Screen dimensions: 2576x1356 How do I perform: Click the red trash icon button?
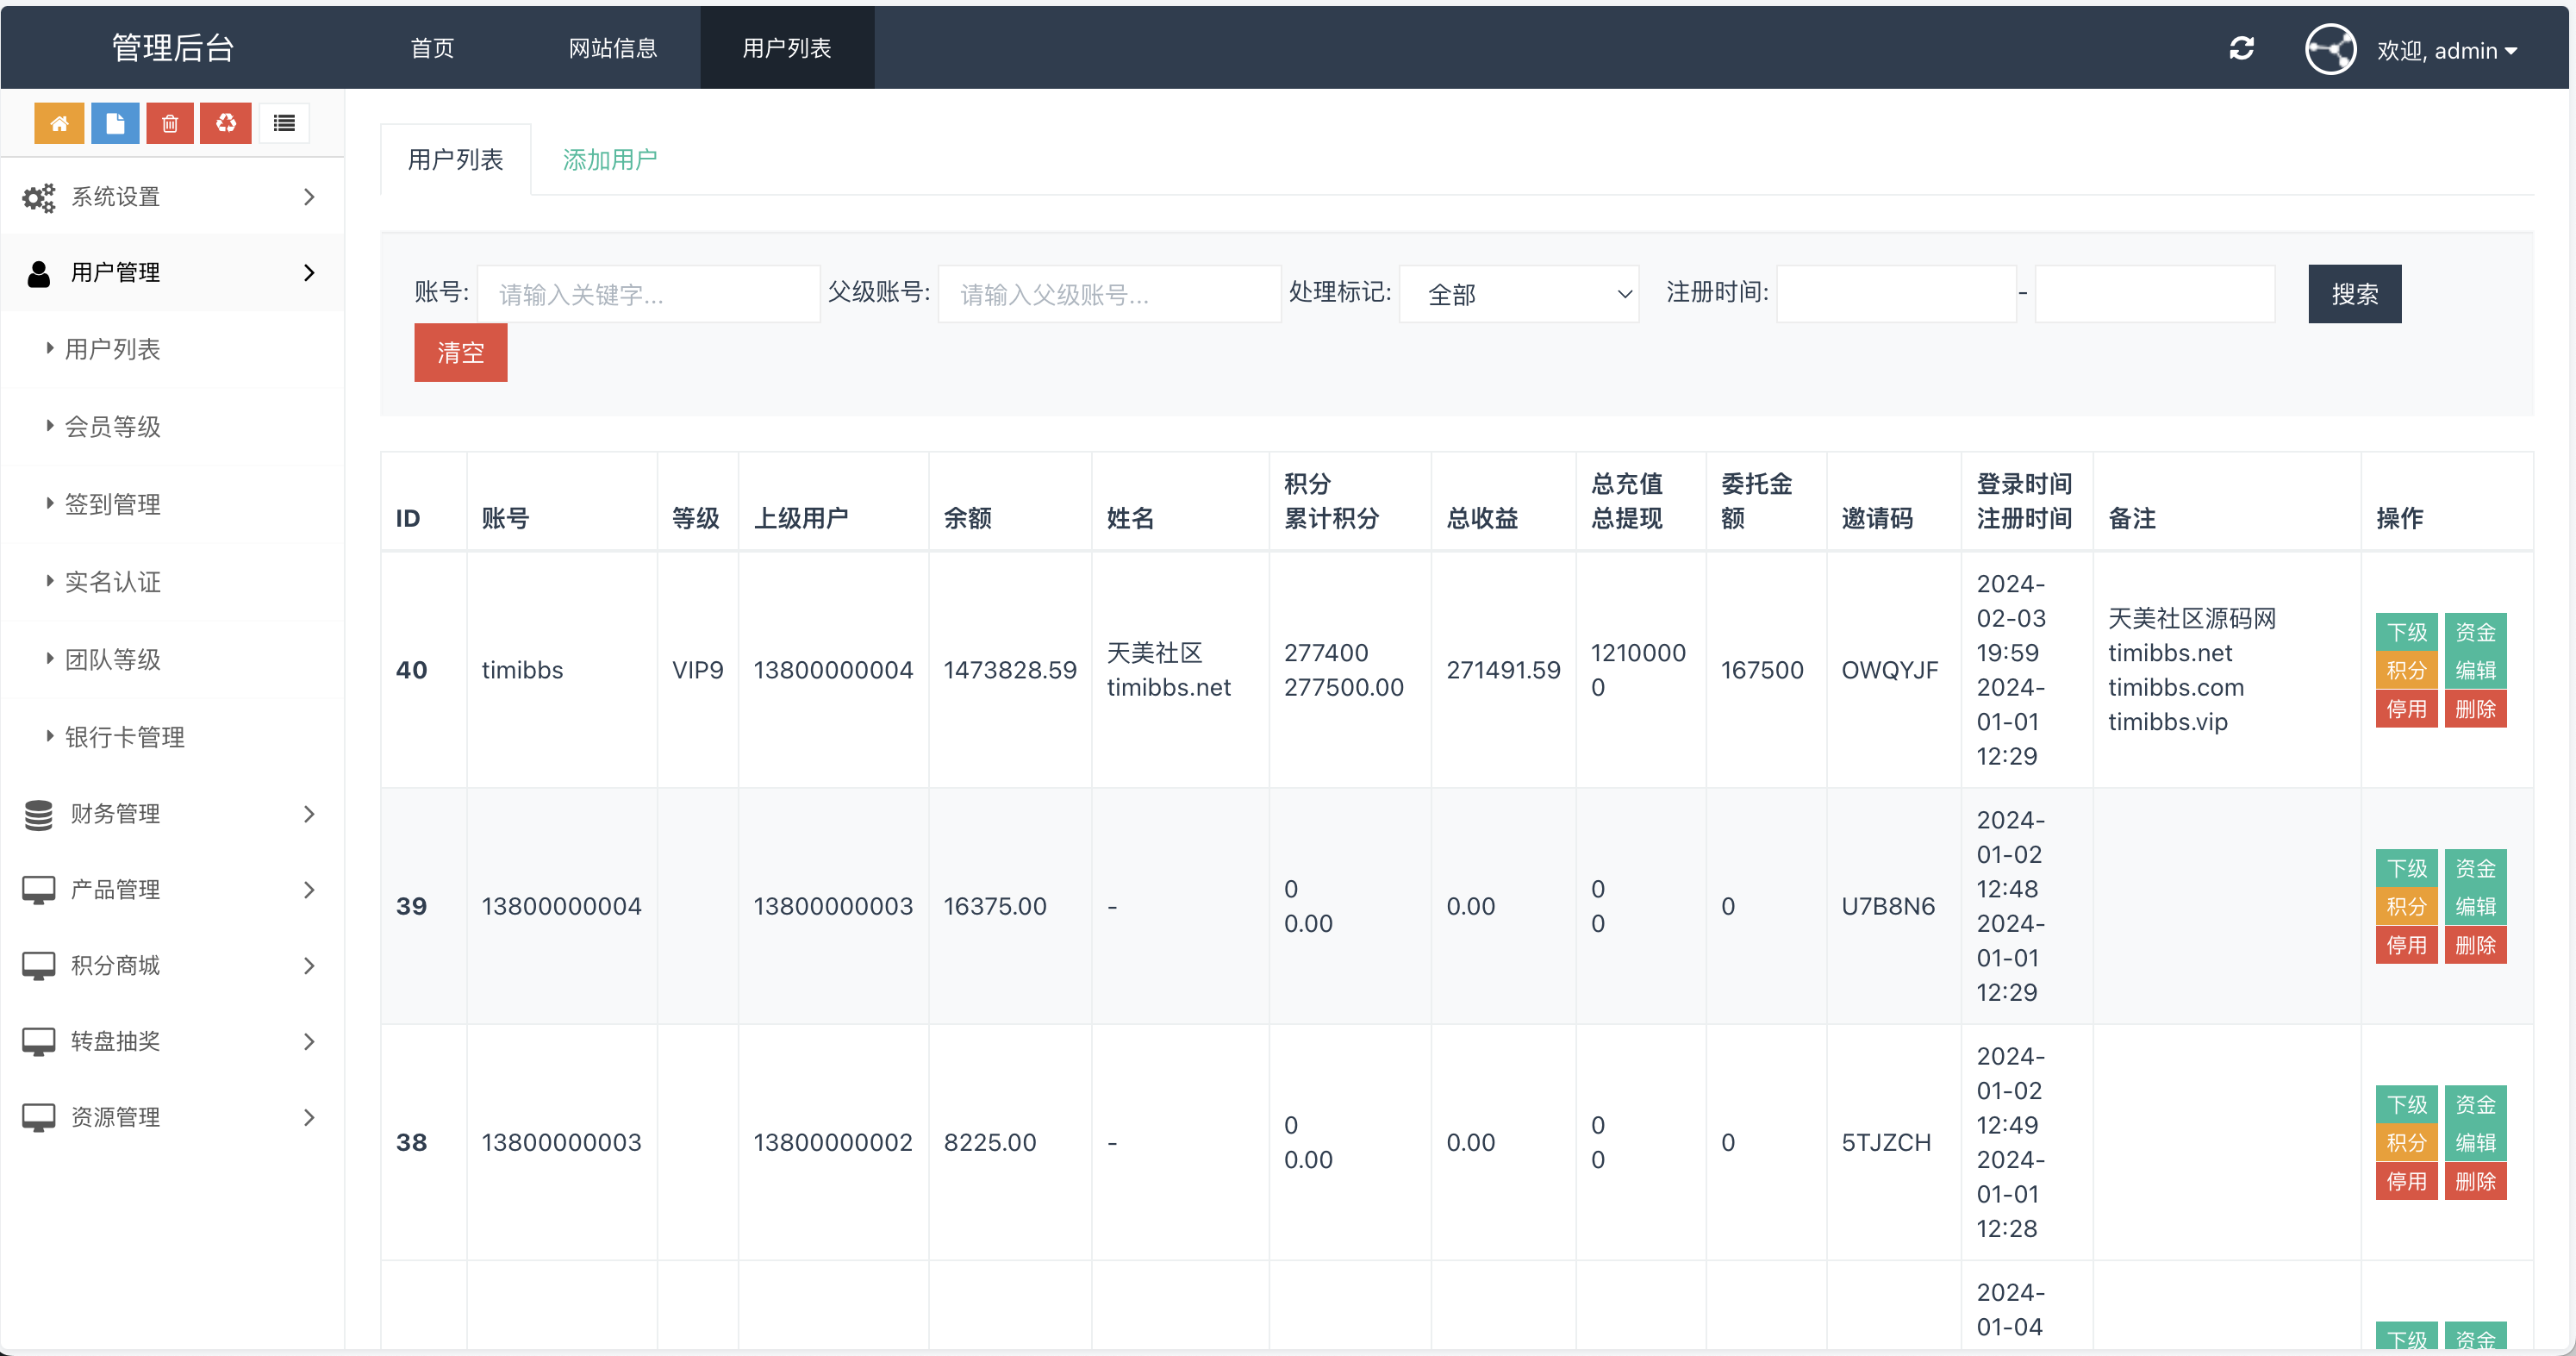point(170,123)
